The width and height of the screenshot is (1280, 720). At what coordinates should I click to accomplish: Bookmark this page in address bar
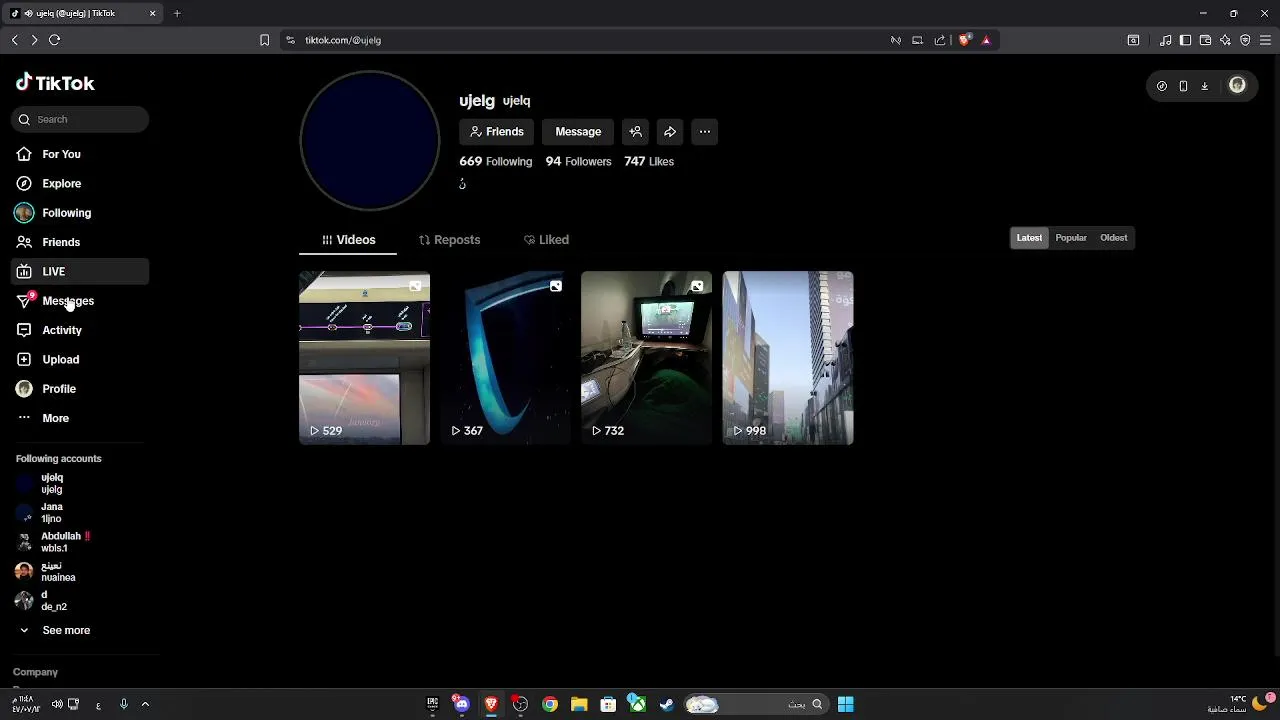pos(264,40)
